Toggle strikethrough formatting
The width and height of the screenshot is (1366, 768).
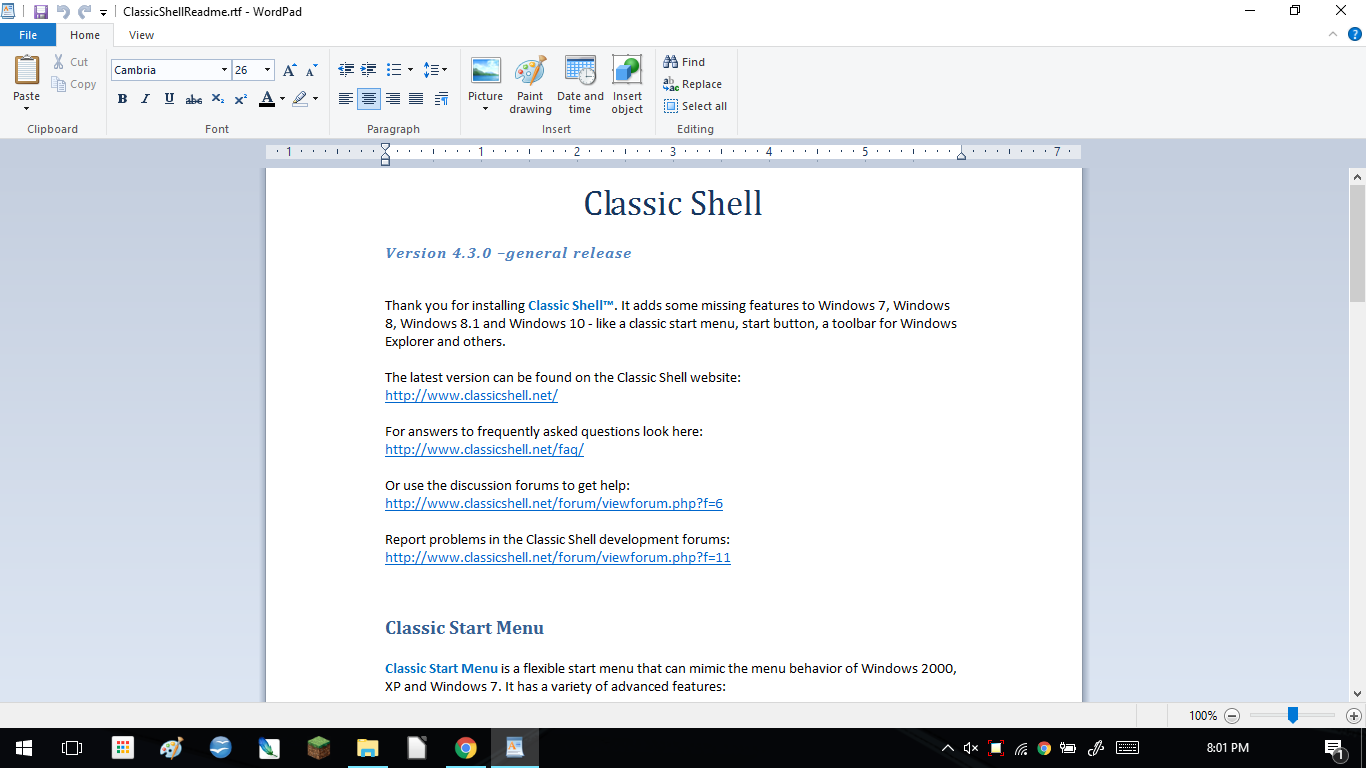(194, 99)
